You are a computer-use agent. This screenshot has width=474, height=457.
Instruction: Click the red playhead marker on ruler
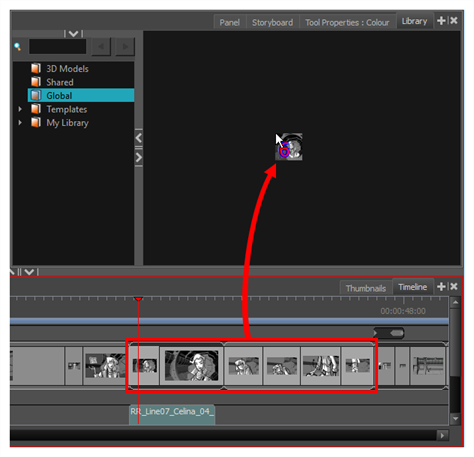tap(138, 299)
